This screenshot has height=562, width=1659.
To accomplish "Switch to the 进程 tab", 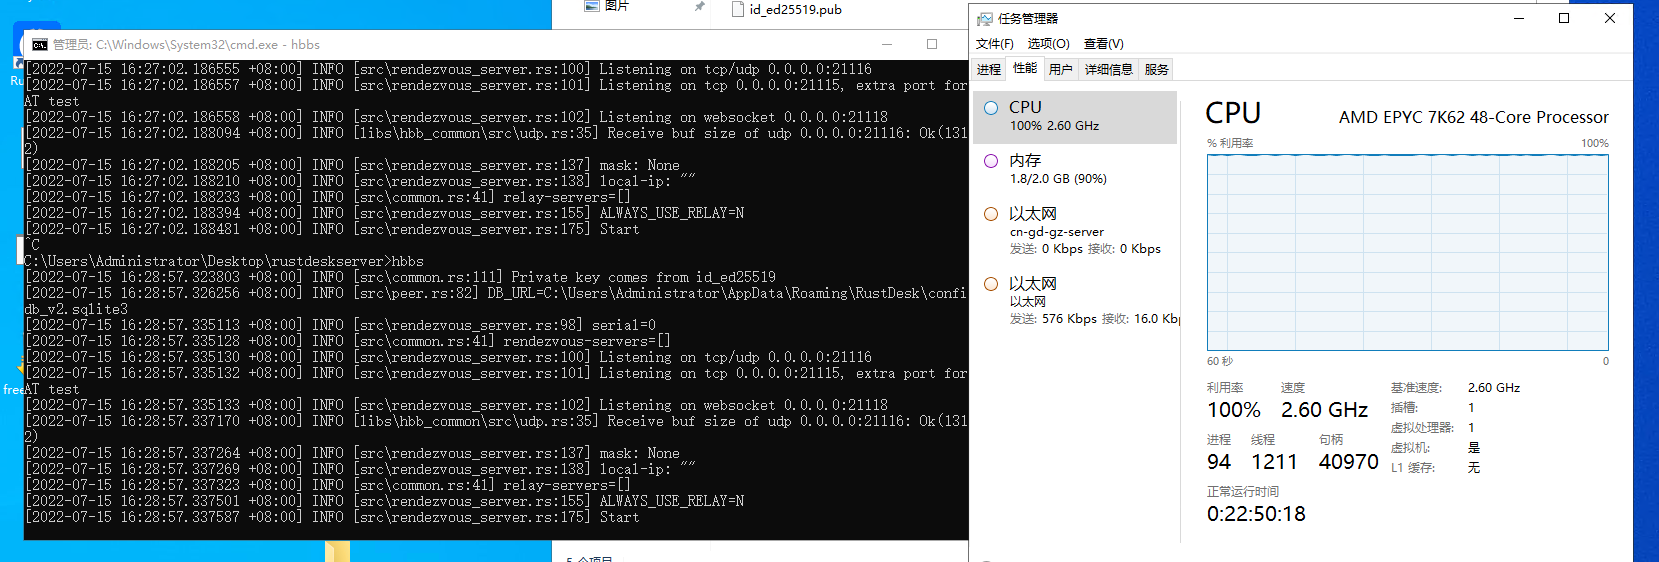I will tap(989, 69).
